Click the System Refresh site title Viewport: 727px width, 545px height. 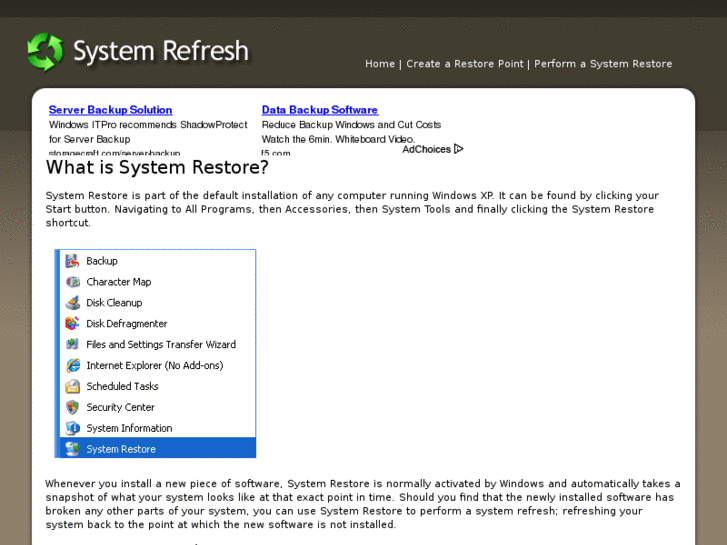[161, 51]
